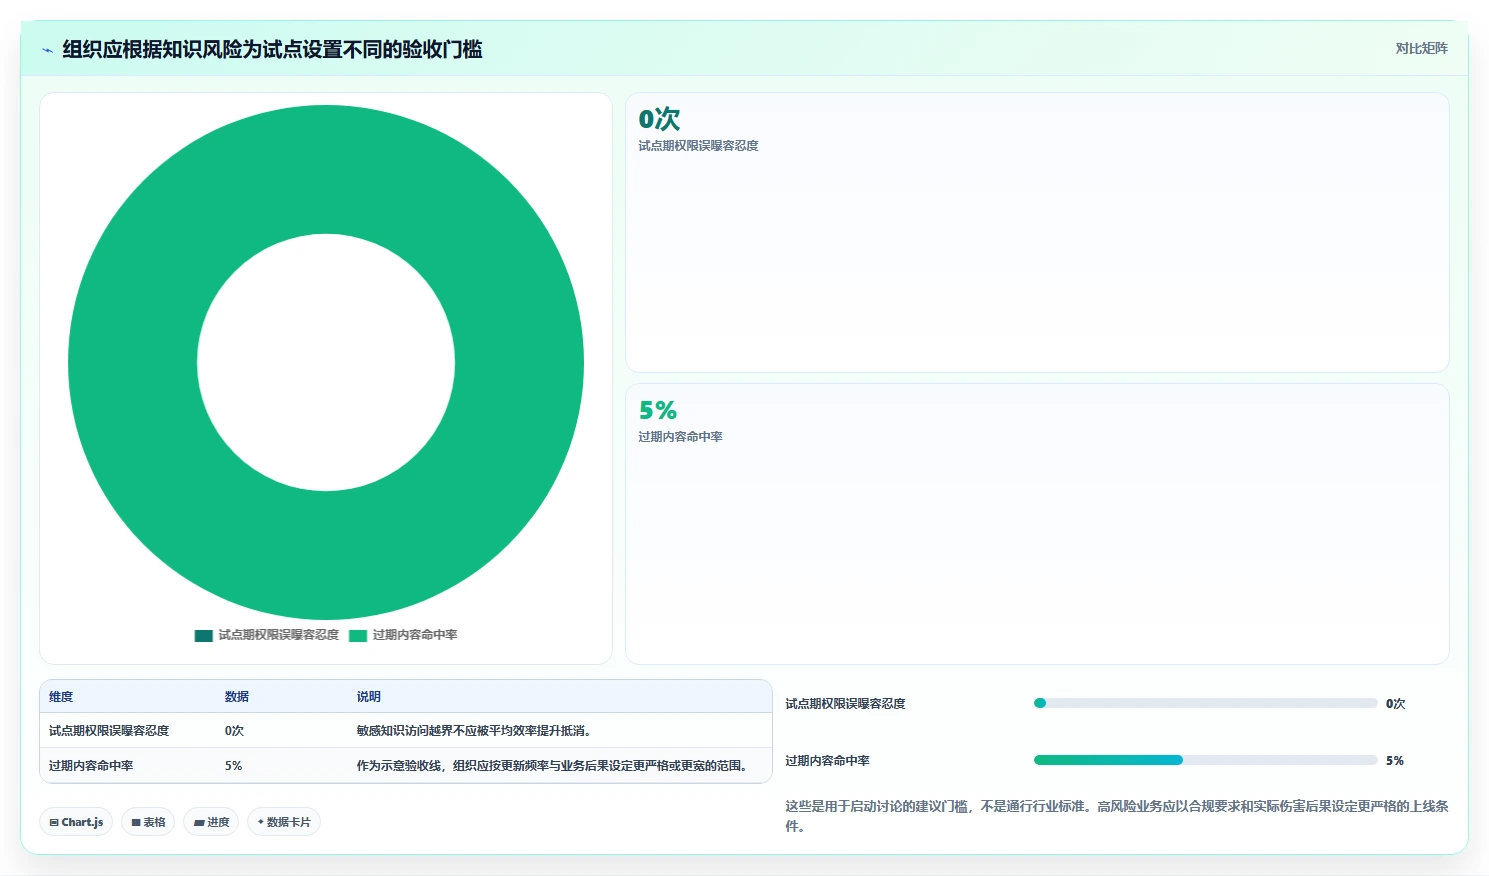
Task: Select the 0次 data card value
Action: (659, 119)
